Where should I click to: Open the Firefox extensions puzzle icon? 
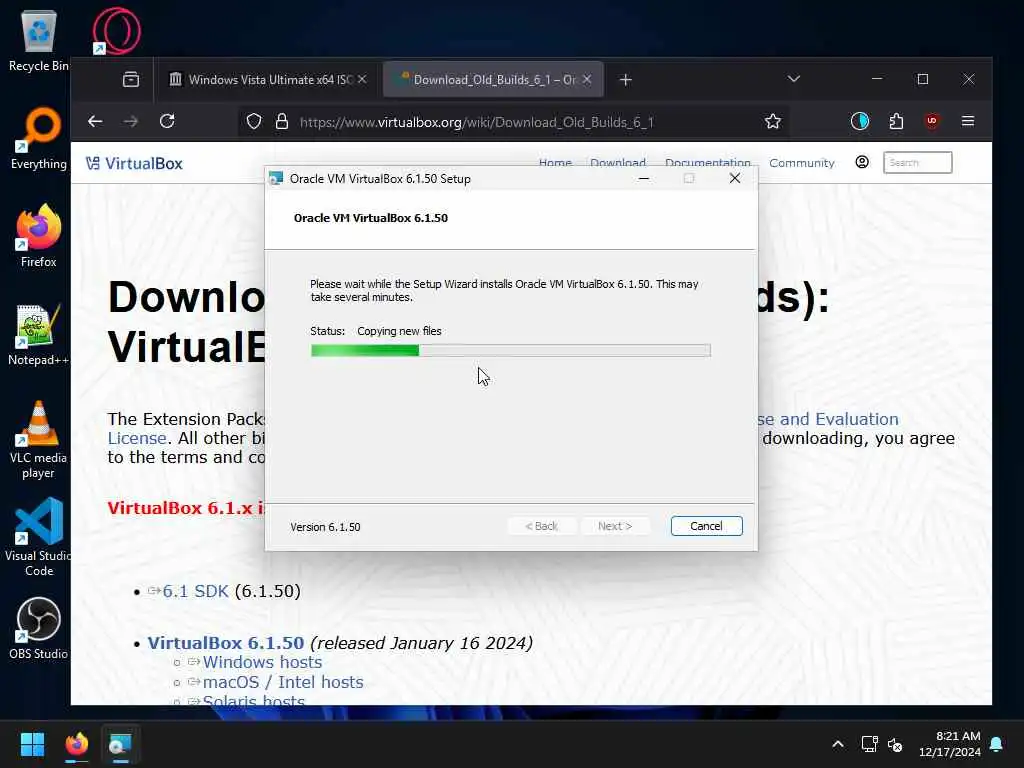pyautogui.click(x=896, y=121)
